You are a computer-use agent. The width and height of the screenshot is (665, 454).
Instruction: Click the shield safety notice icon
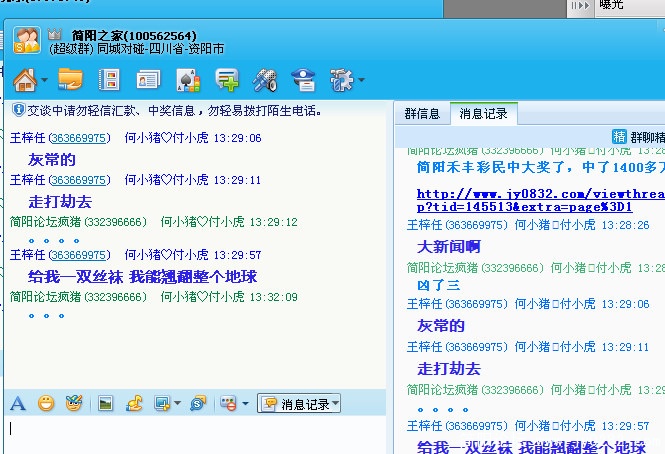(x=18, y=110)
